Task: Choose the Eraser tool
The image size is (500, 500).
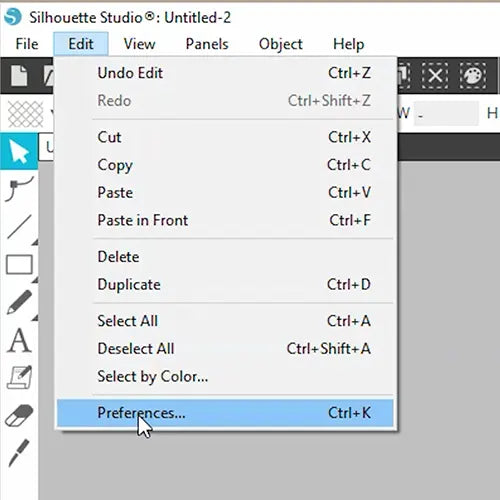Action: [19, 415]
